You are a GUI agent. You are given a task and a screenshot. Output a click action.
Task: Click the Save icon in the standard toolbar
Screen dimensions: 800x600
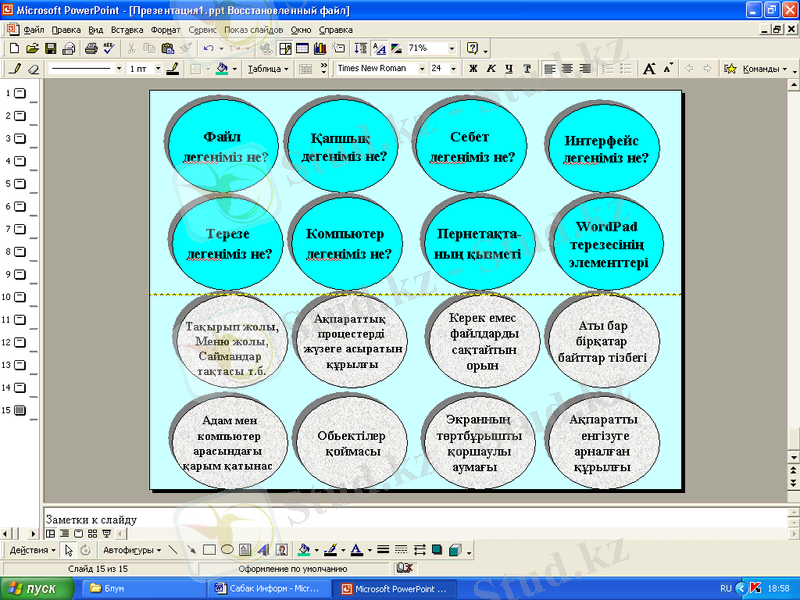click(50, 48)
